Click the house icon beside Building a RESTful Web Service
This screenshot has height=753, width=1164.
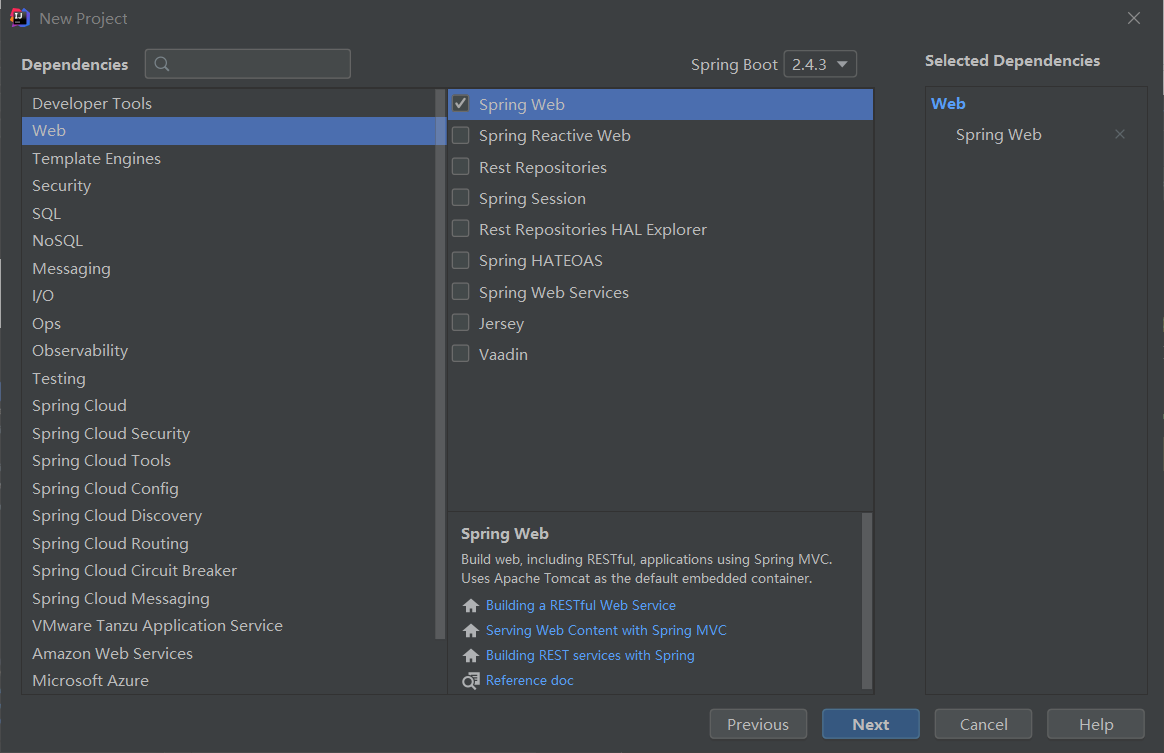click(x=471, y=606)
